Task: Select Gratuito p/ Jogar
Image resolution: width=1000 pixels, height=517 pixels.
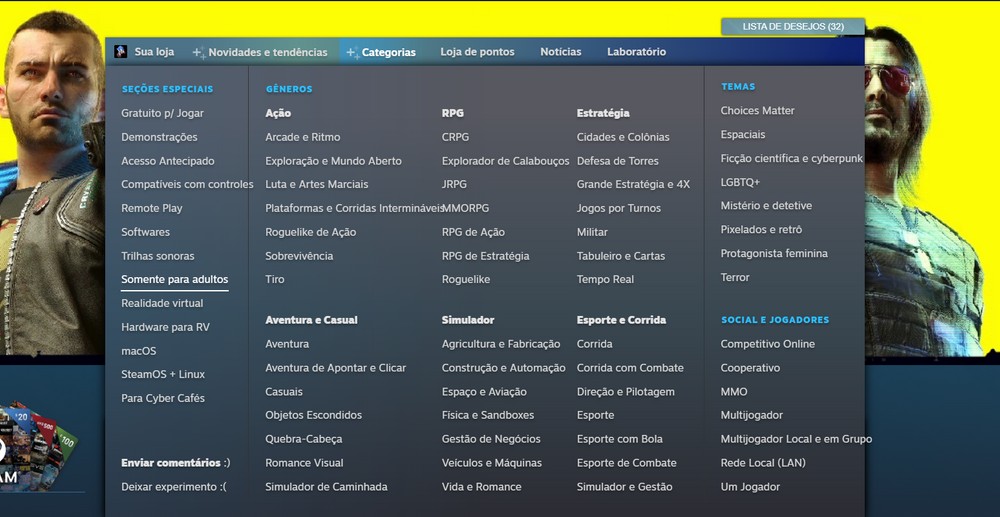Action: (x=163, y=113)
